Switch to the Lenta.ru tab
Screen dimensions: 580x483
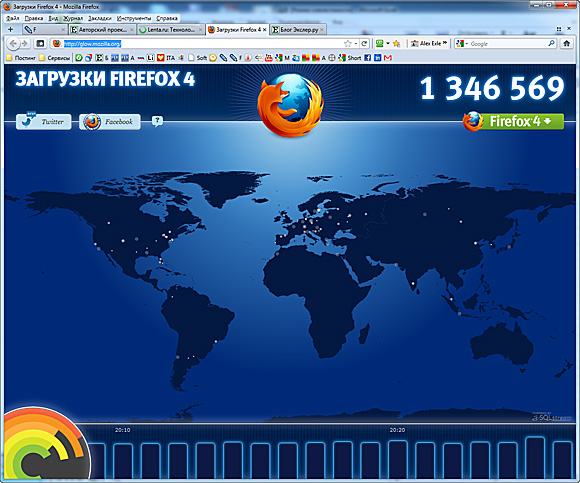point(170,29)
